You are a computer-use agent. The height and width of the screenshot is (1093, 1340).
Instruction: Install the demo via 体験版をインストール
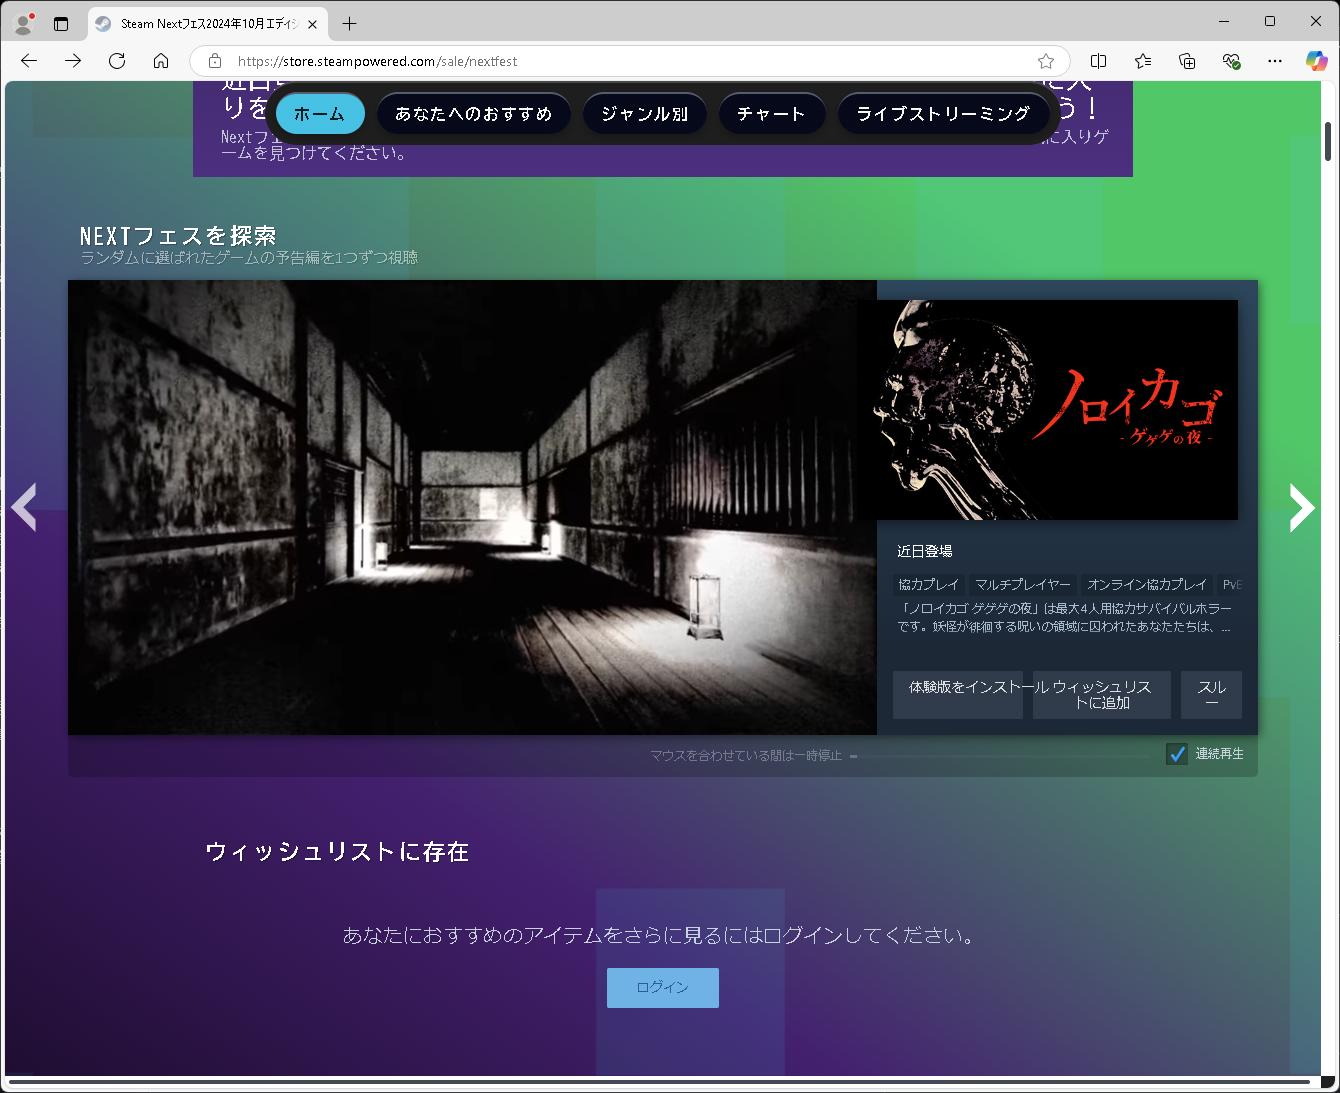957,694
